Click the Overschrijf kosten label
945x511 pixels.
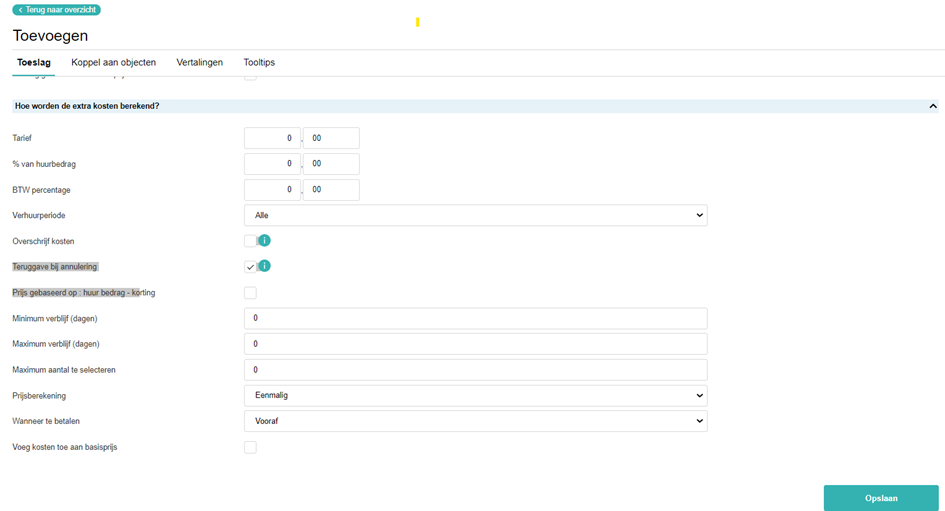point(43,241)
